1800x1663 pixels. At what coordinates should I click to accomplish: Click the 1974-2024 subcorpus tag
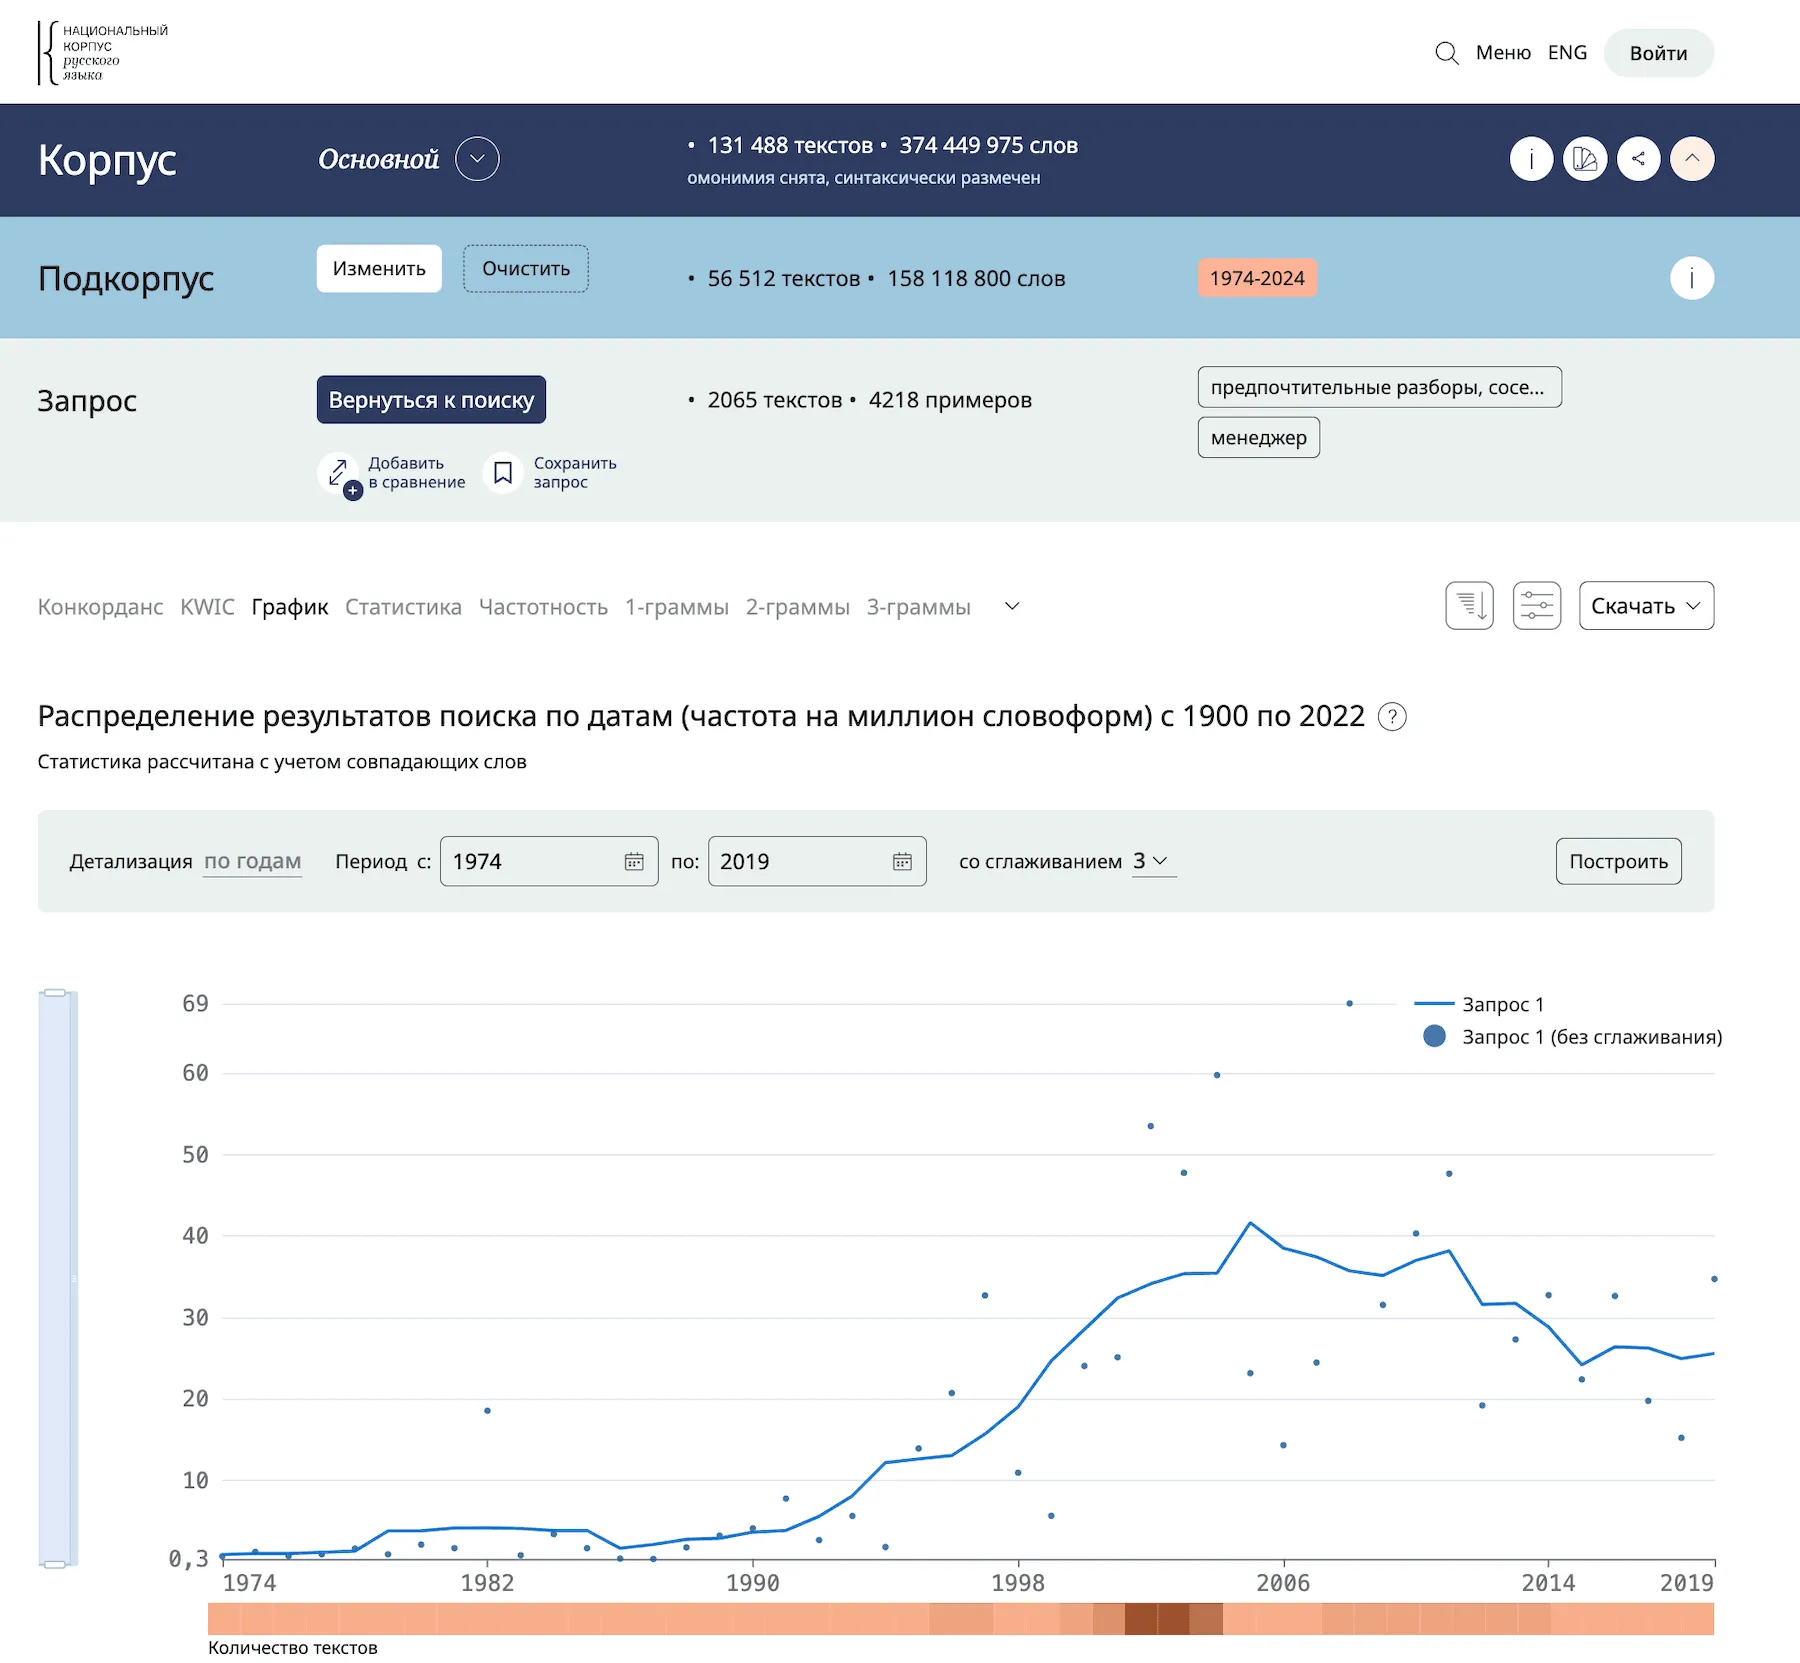tap(1257, 278)
